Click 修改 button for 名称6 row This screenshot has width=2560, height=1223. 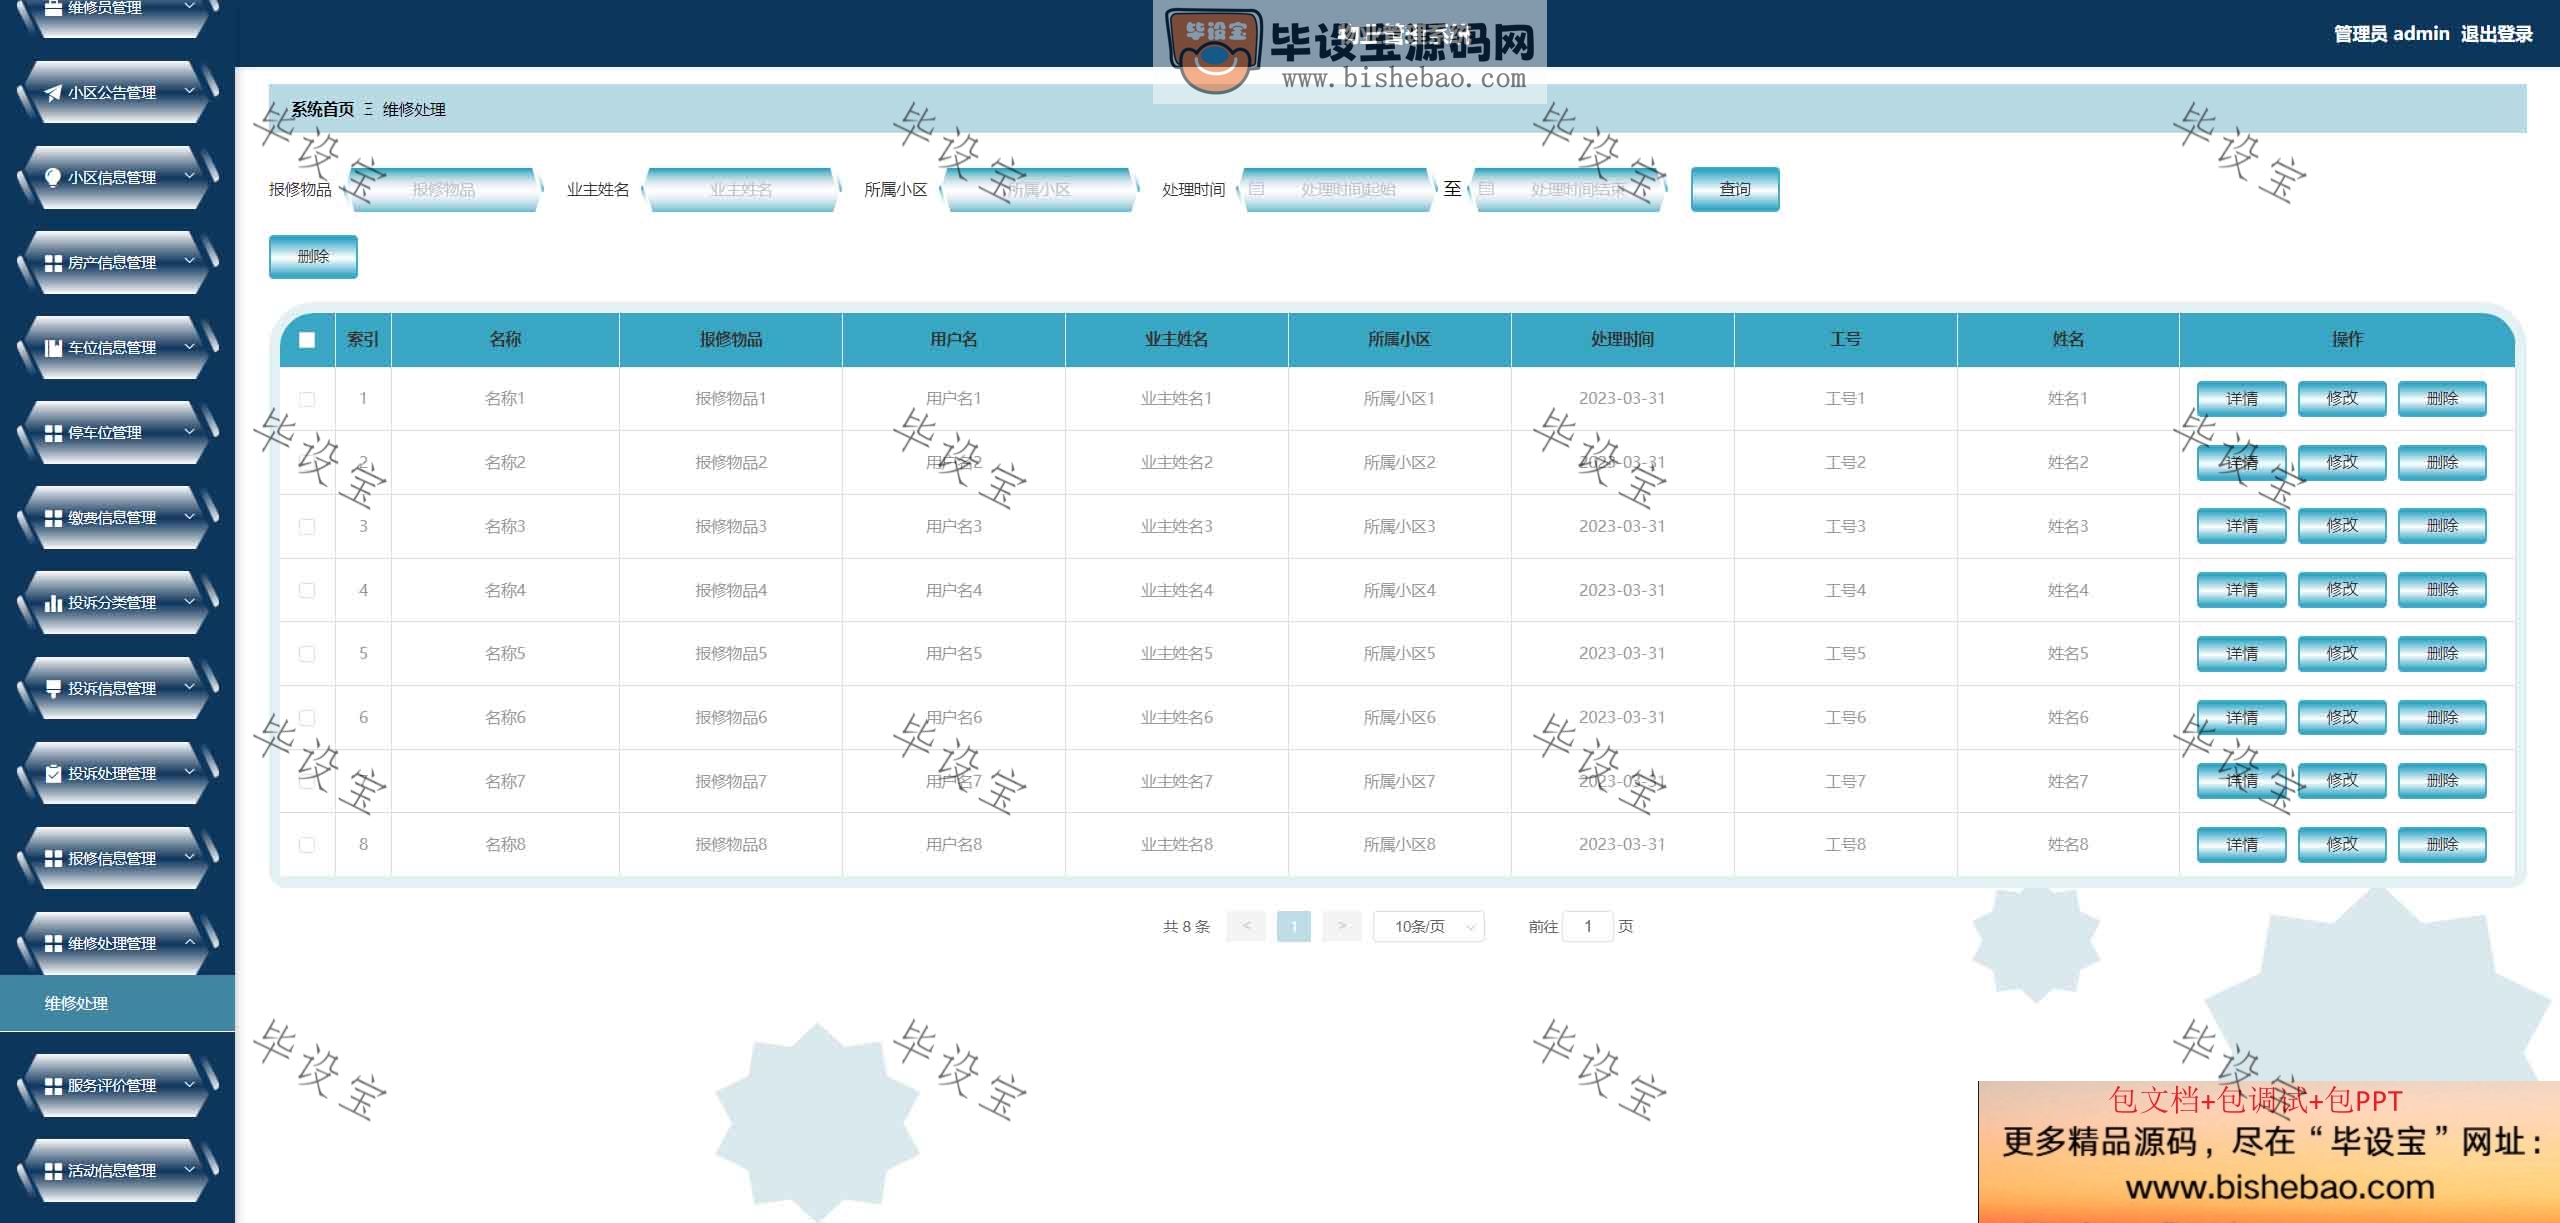(x=2342, y=717)
